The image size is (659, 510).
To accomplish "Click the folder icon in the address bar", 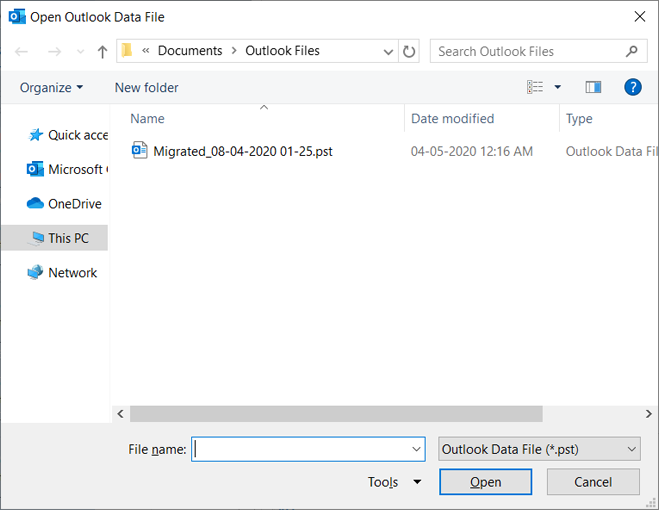I will click(127, 50).
